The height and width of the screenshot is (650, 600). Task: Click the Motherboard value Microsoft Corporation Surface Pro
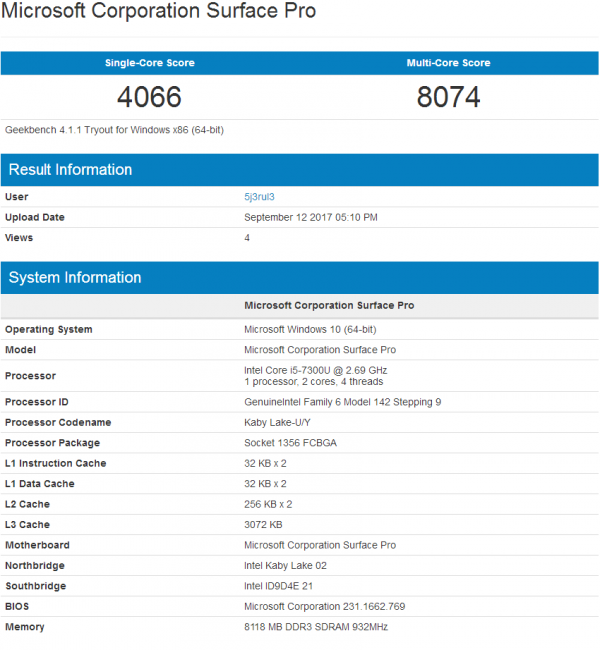pos(320,545)
